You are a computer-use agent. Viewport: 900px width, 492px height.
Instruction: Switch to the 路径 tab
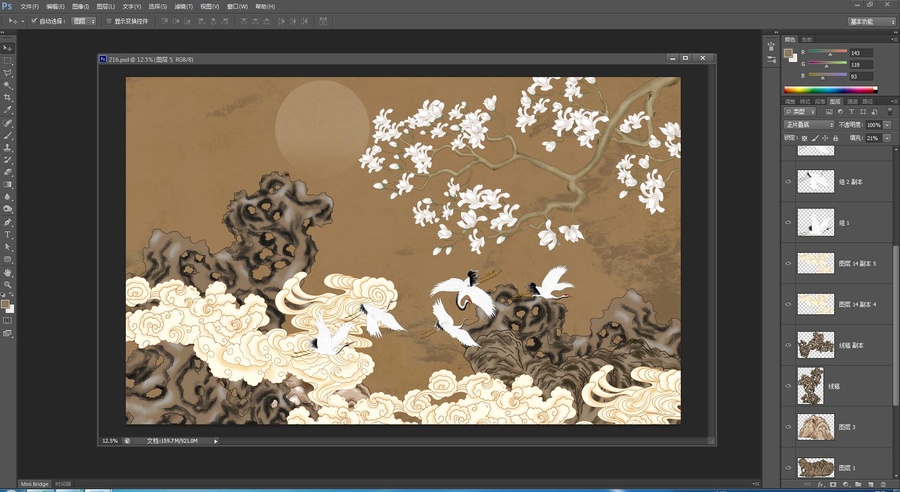868,101
